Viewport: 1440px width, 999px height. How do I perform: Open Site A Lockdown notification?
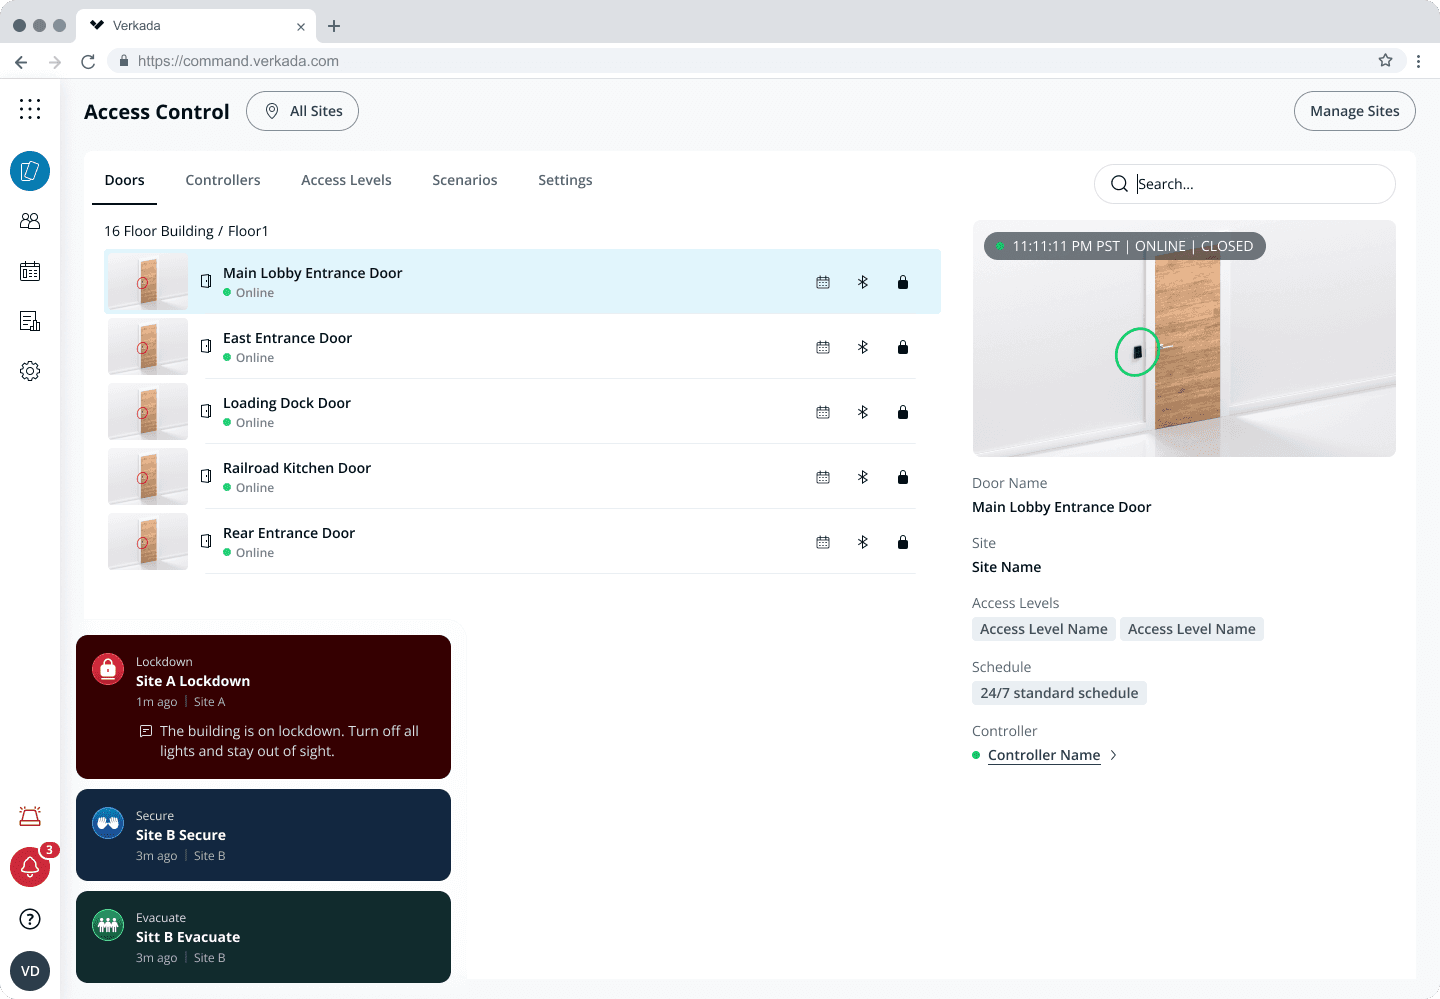tap(263, 707)
